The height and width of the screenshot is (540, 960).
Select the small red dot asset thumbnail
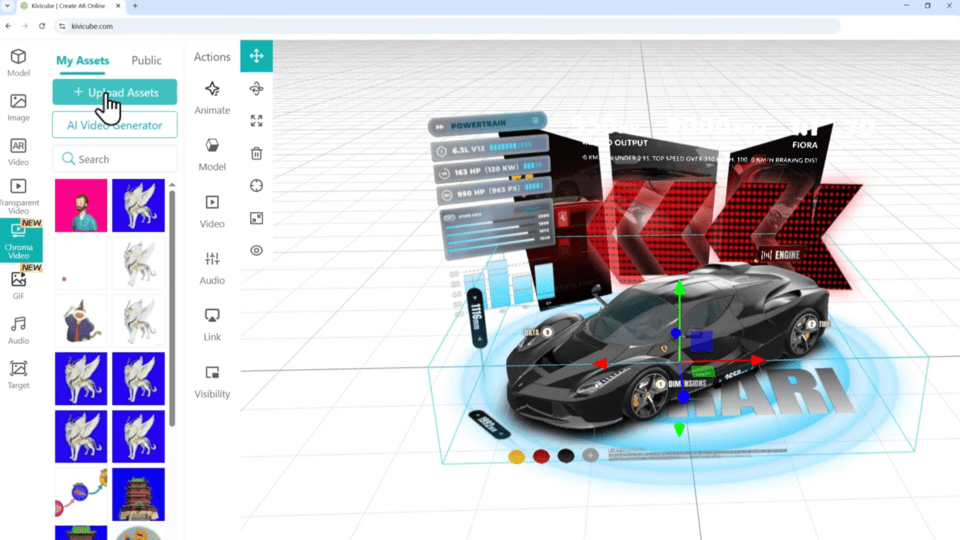pos(81,263)
